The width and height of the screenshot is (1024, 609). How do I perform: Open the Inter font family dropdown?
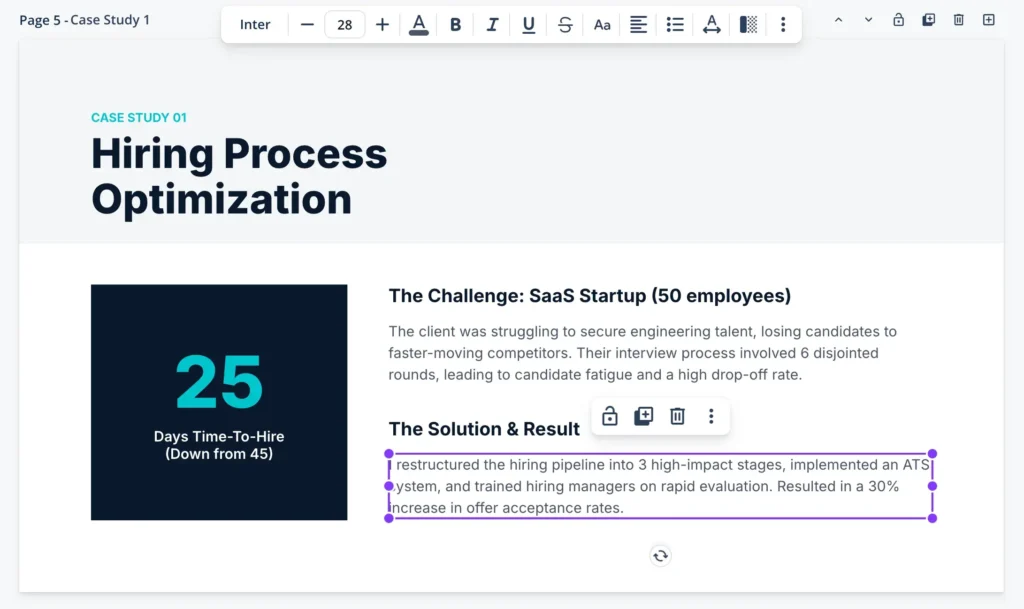[255, 24]
